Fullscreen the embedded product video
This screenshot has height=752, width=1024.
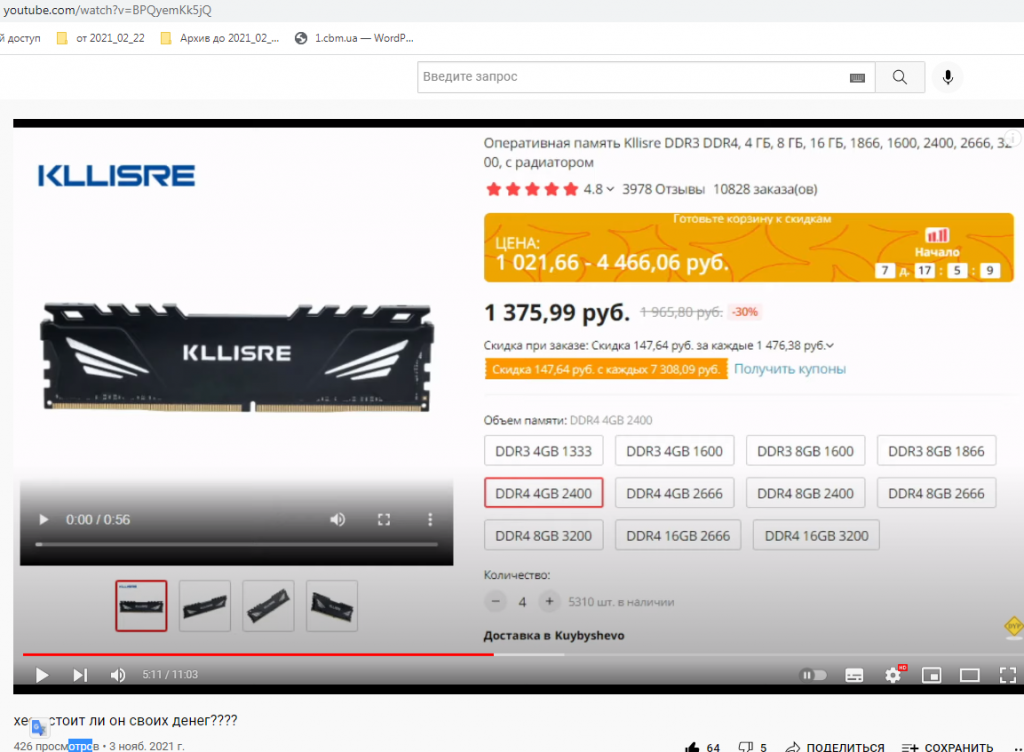coord(384,520)
